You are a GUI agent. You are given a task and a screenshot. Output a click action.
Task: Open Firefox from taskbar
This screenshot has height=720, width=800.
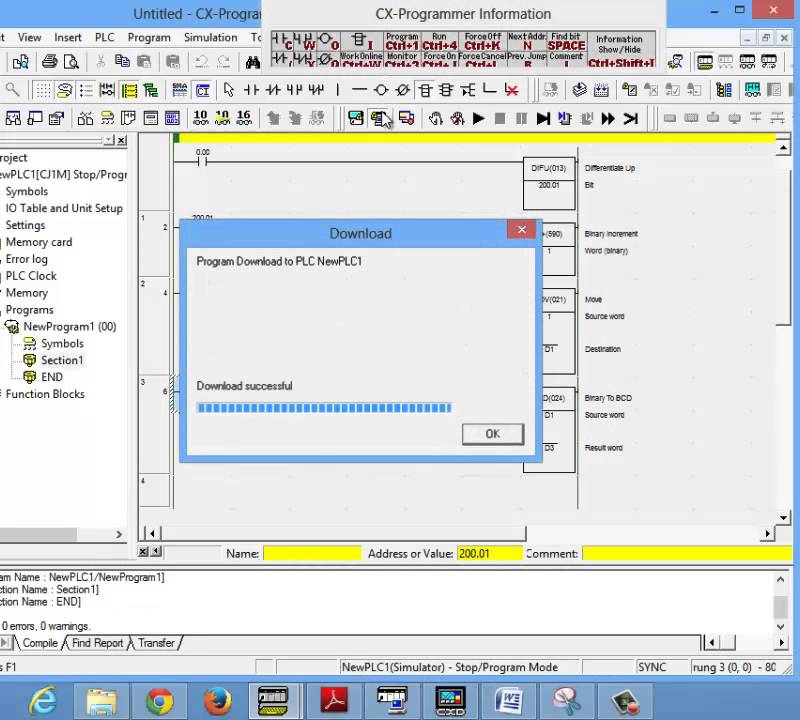tap(217, 701)
